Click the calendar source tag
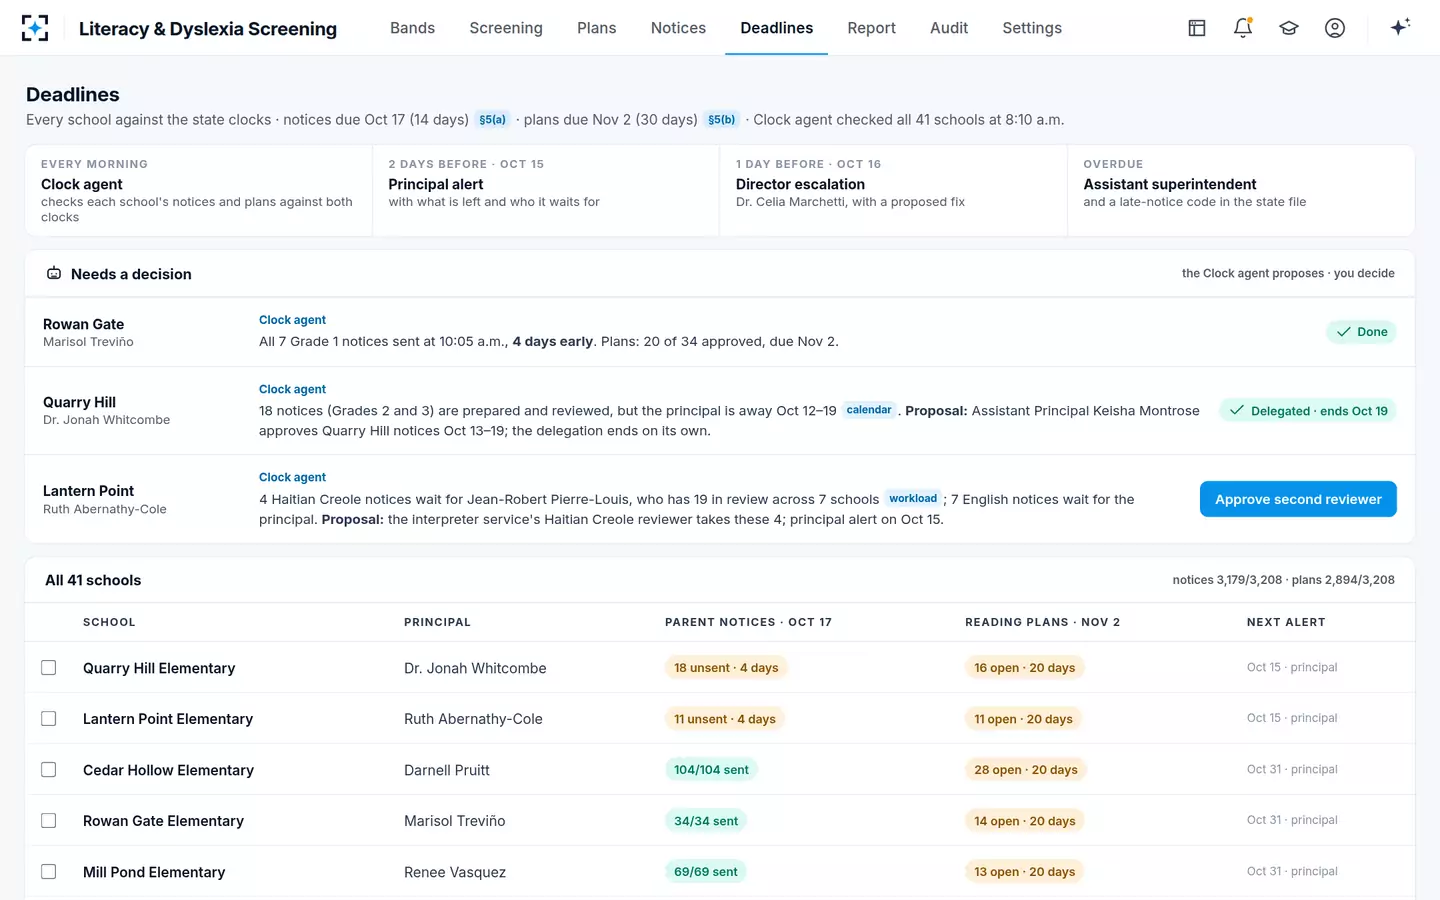The width and height of the screenshot is (1440, 900). pyautogui.click(x=869, y=410)
